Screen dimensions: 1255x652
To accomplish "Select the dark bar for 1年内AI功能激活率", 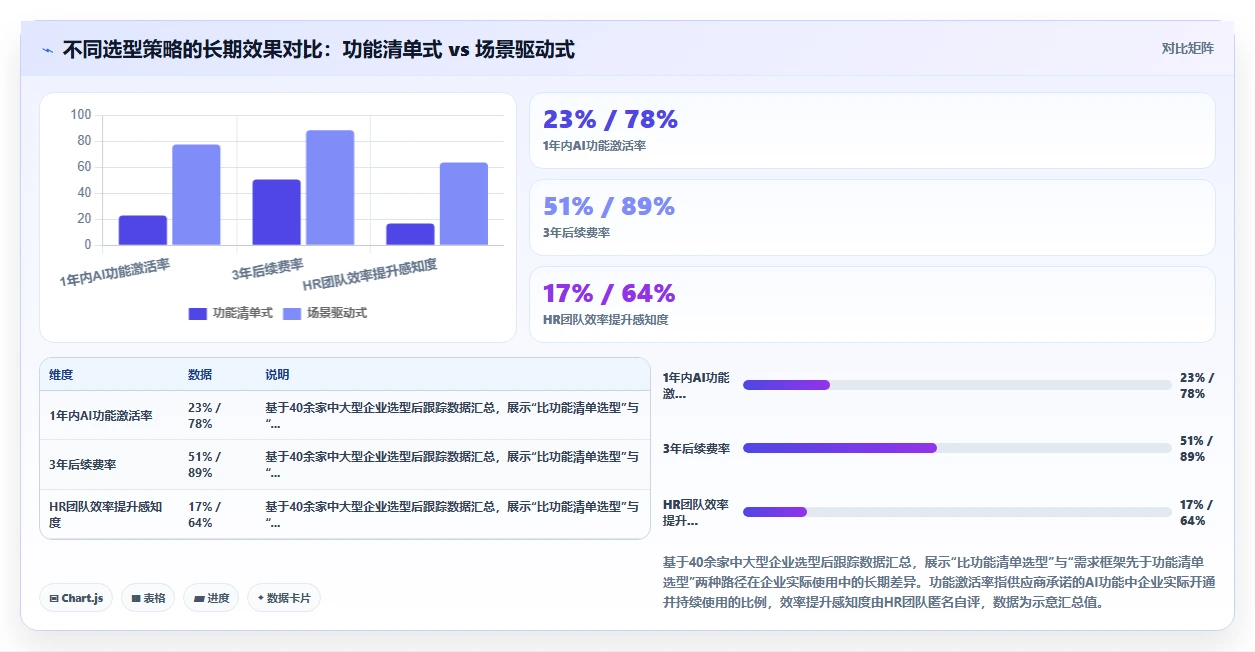I will click(143, 230).
